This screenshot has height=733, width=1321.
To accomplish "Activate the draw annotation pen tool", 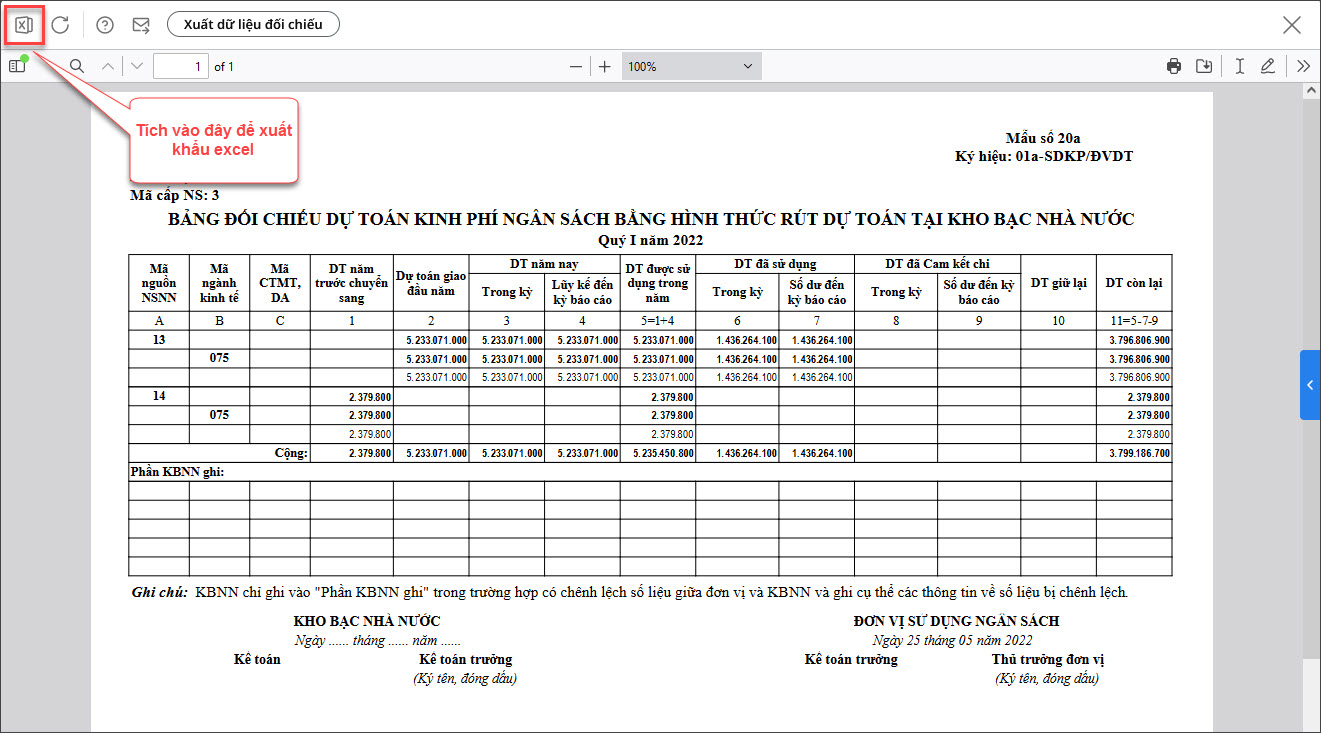I will click(x=1268, y=66).
